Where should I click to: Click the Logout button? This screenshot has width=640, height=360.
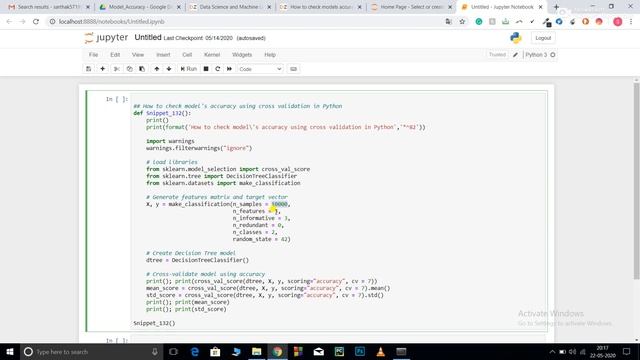pos(543,38)
